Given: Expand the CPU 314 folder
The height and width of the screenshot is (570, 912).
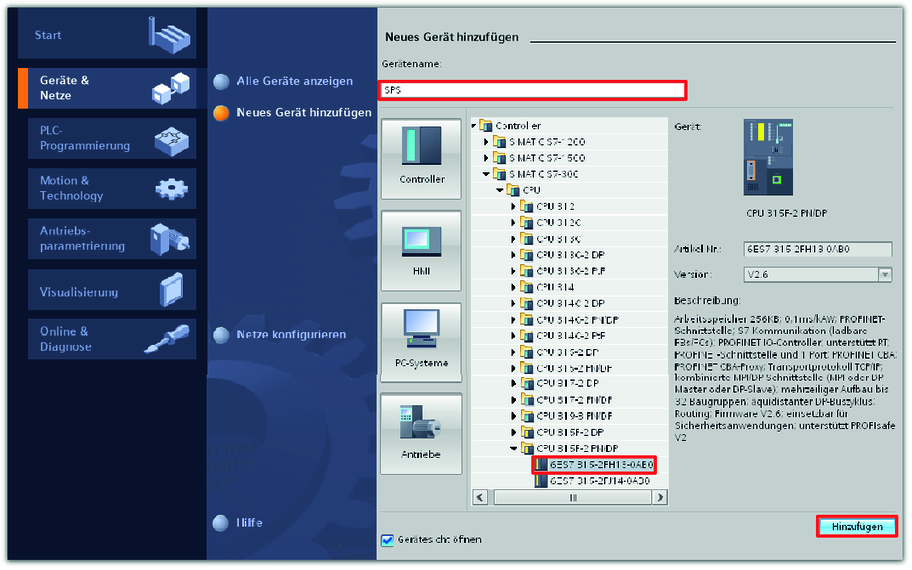Looking at the screenshot, I should [x=514, y=287].
